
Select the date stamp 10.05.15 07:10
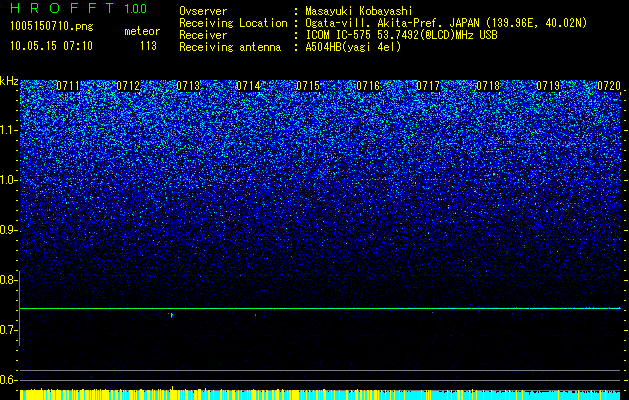pyautogui.click(x=51, y=46)
